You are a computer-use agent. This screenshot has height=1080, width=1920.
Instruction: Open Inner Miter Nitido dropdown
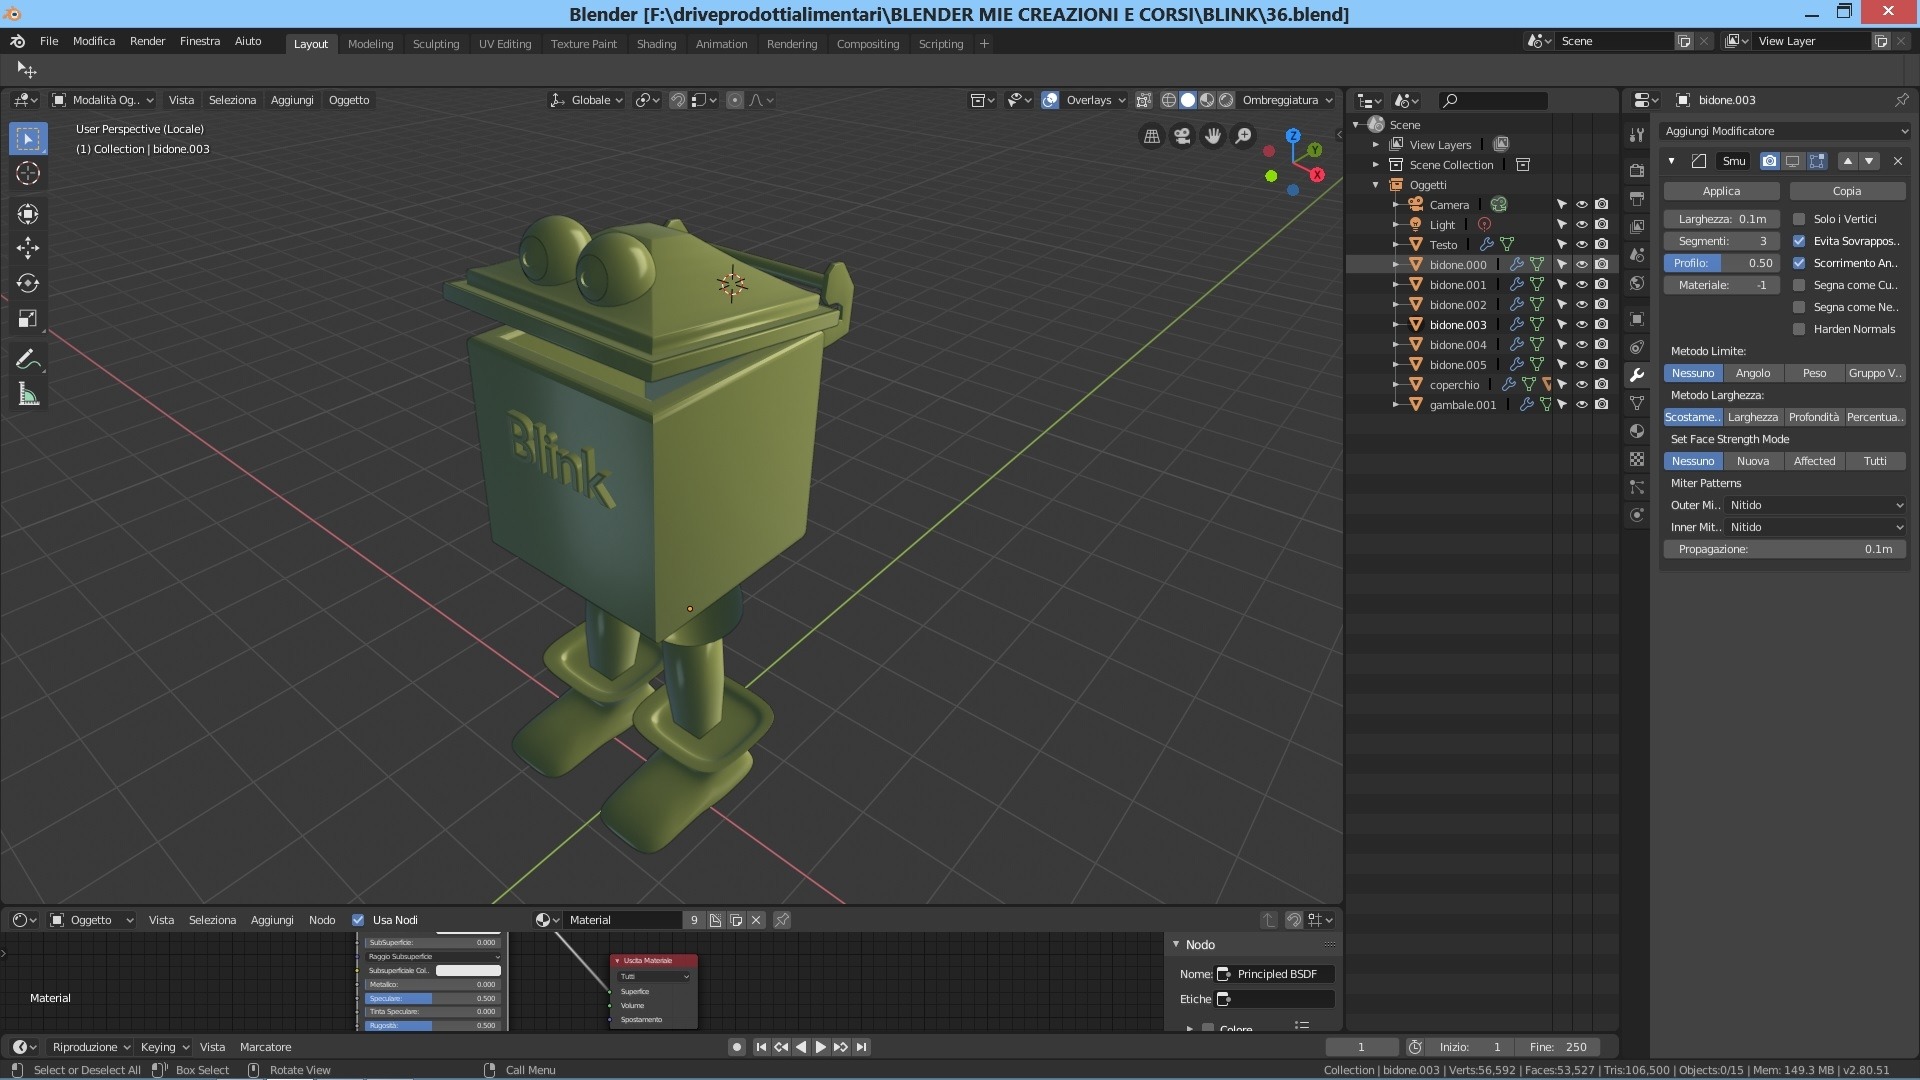(1815, 527)
